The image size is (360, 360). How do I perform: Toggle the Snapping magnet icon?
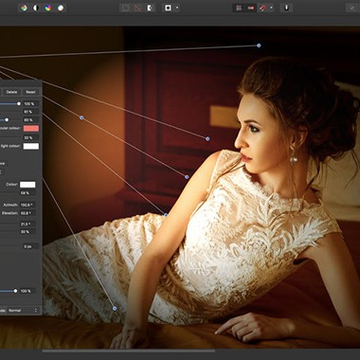coord(263,8)
